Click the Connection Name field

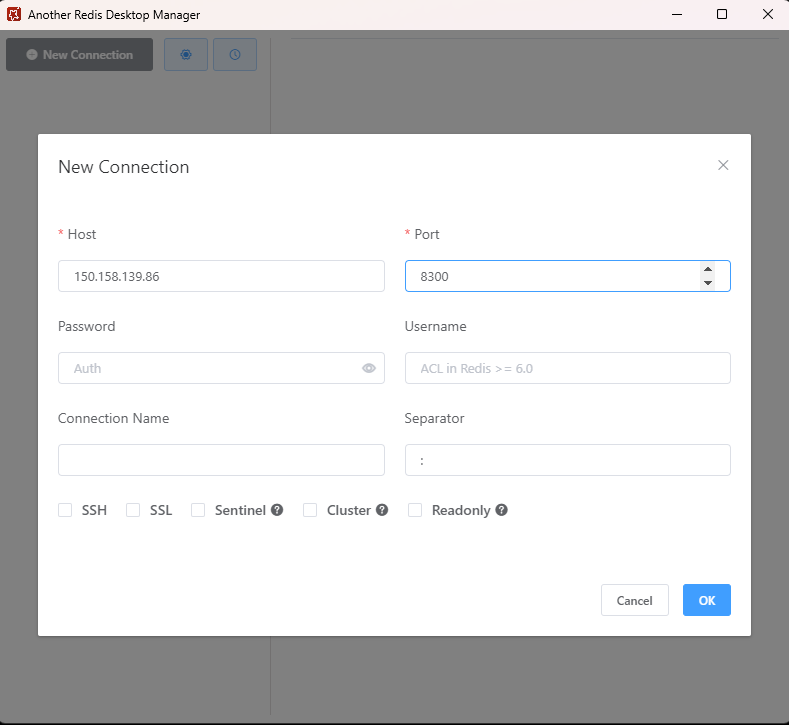coord(221,460)
